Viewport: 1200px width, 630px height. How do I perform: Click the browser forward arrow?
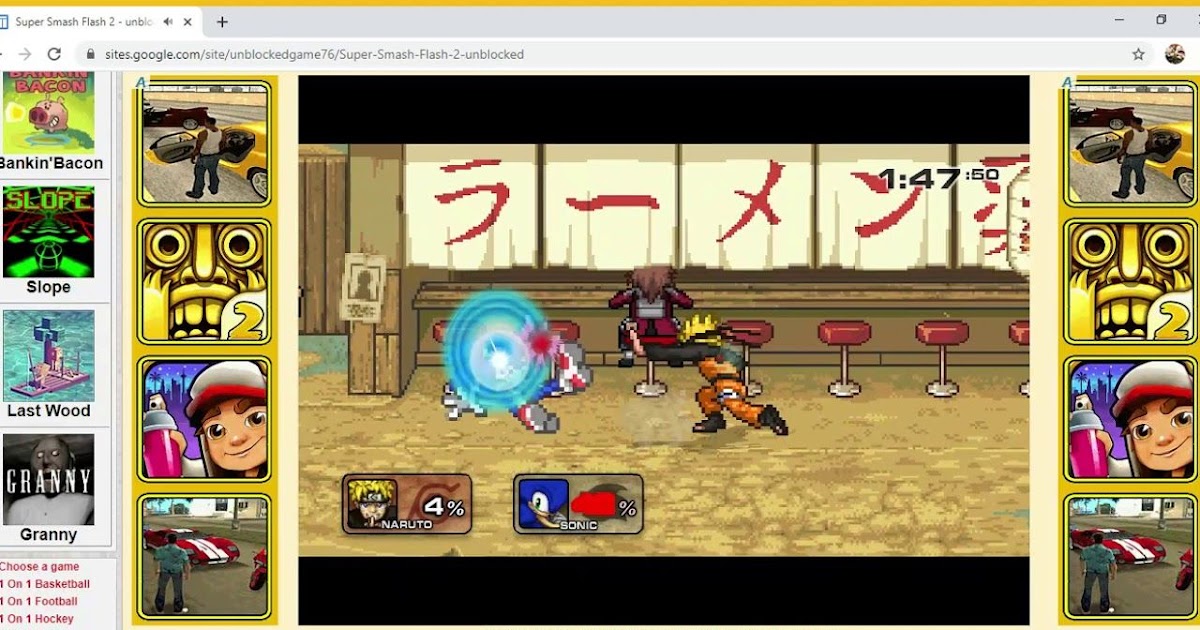24,54
